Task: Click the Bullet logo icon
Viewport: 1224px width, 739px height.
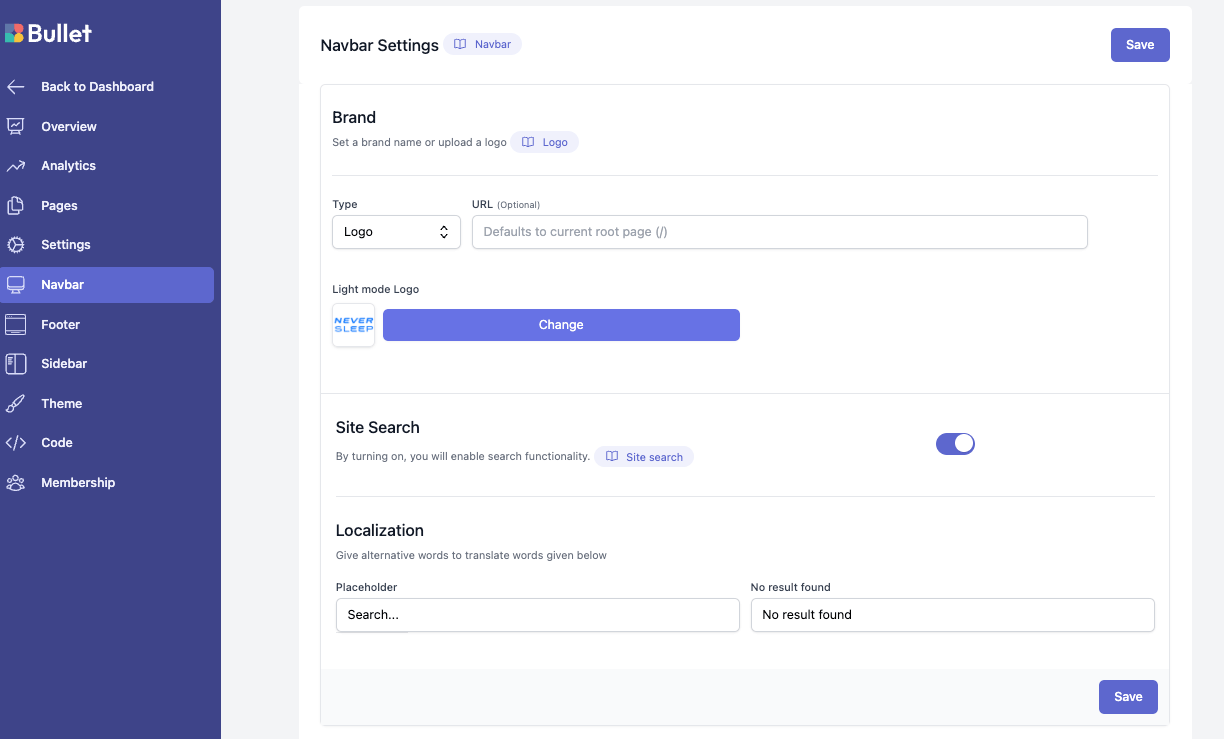Action: (15, 33)
